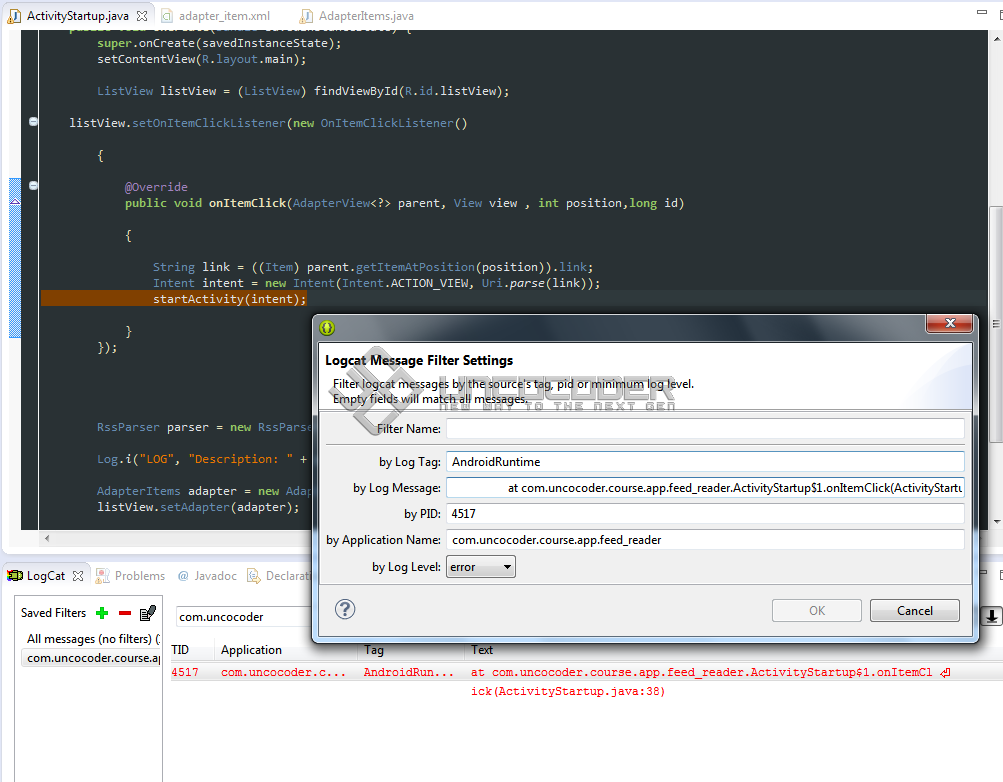
Task: Click the Filter Name input field
Action: click(705, 428)
